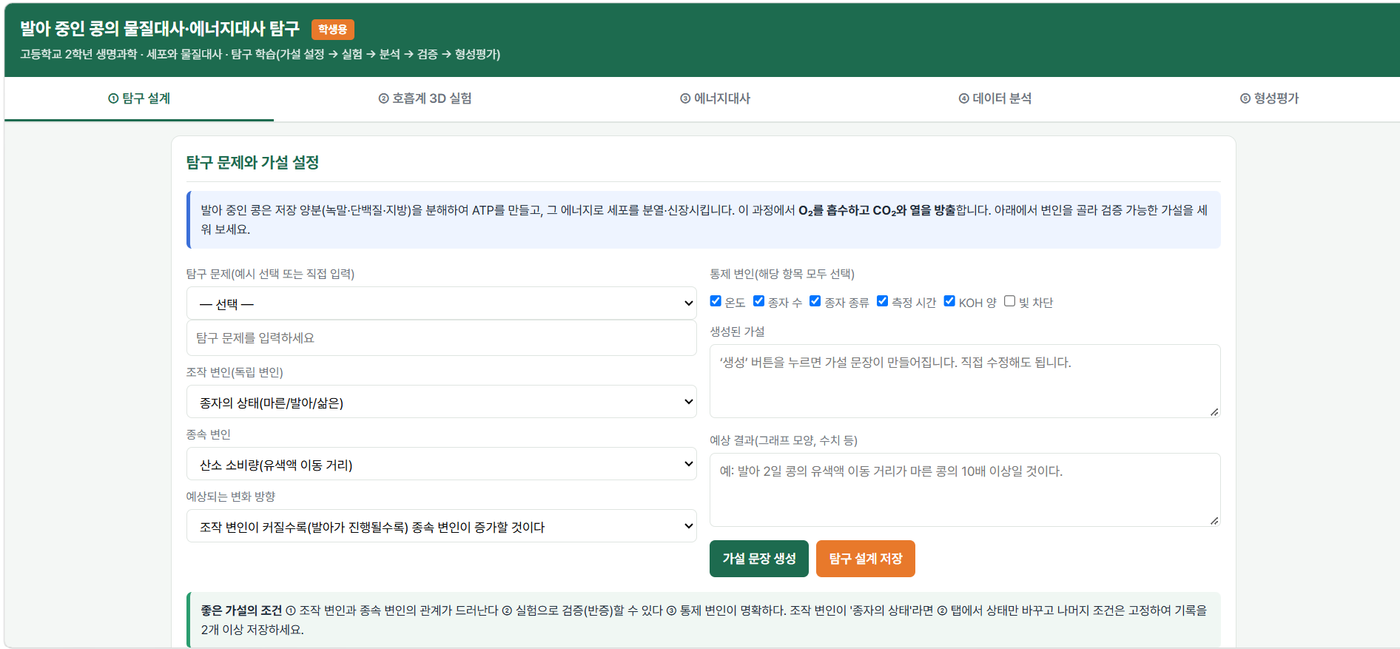Screen dimensions: 1400x649
Task: Toggle the 종자 종류 checkbox
Action: (x=815, y=301)
